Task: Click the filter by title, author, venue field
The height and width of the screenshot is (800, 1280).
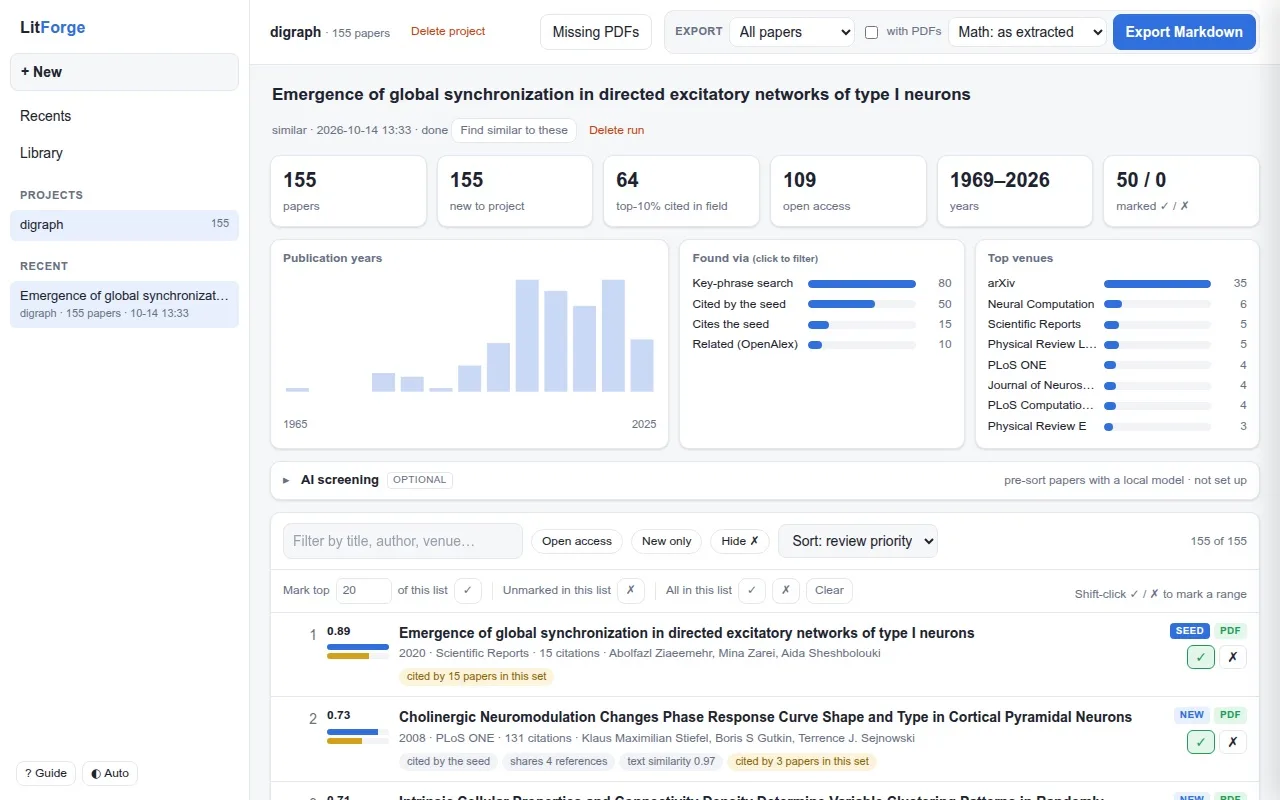Action: point(403,541)
